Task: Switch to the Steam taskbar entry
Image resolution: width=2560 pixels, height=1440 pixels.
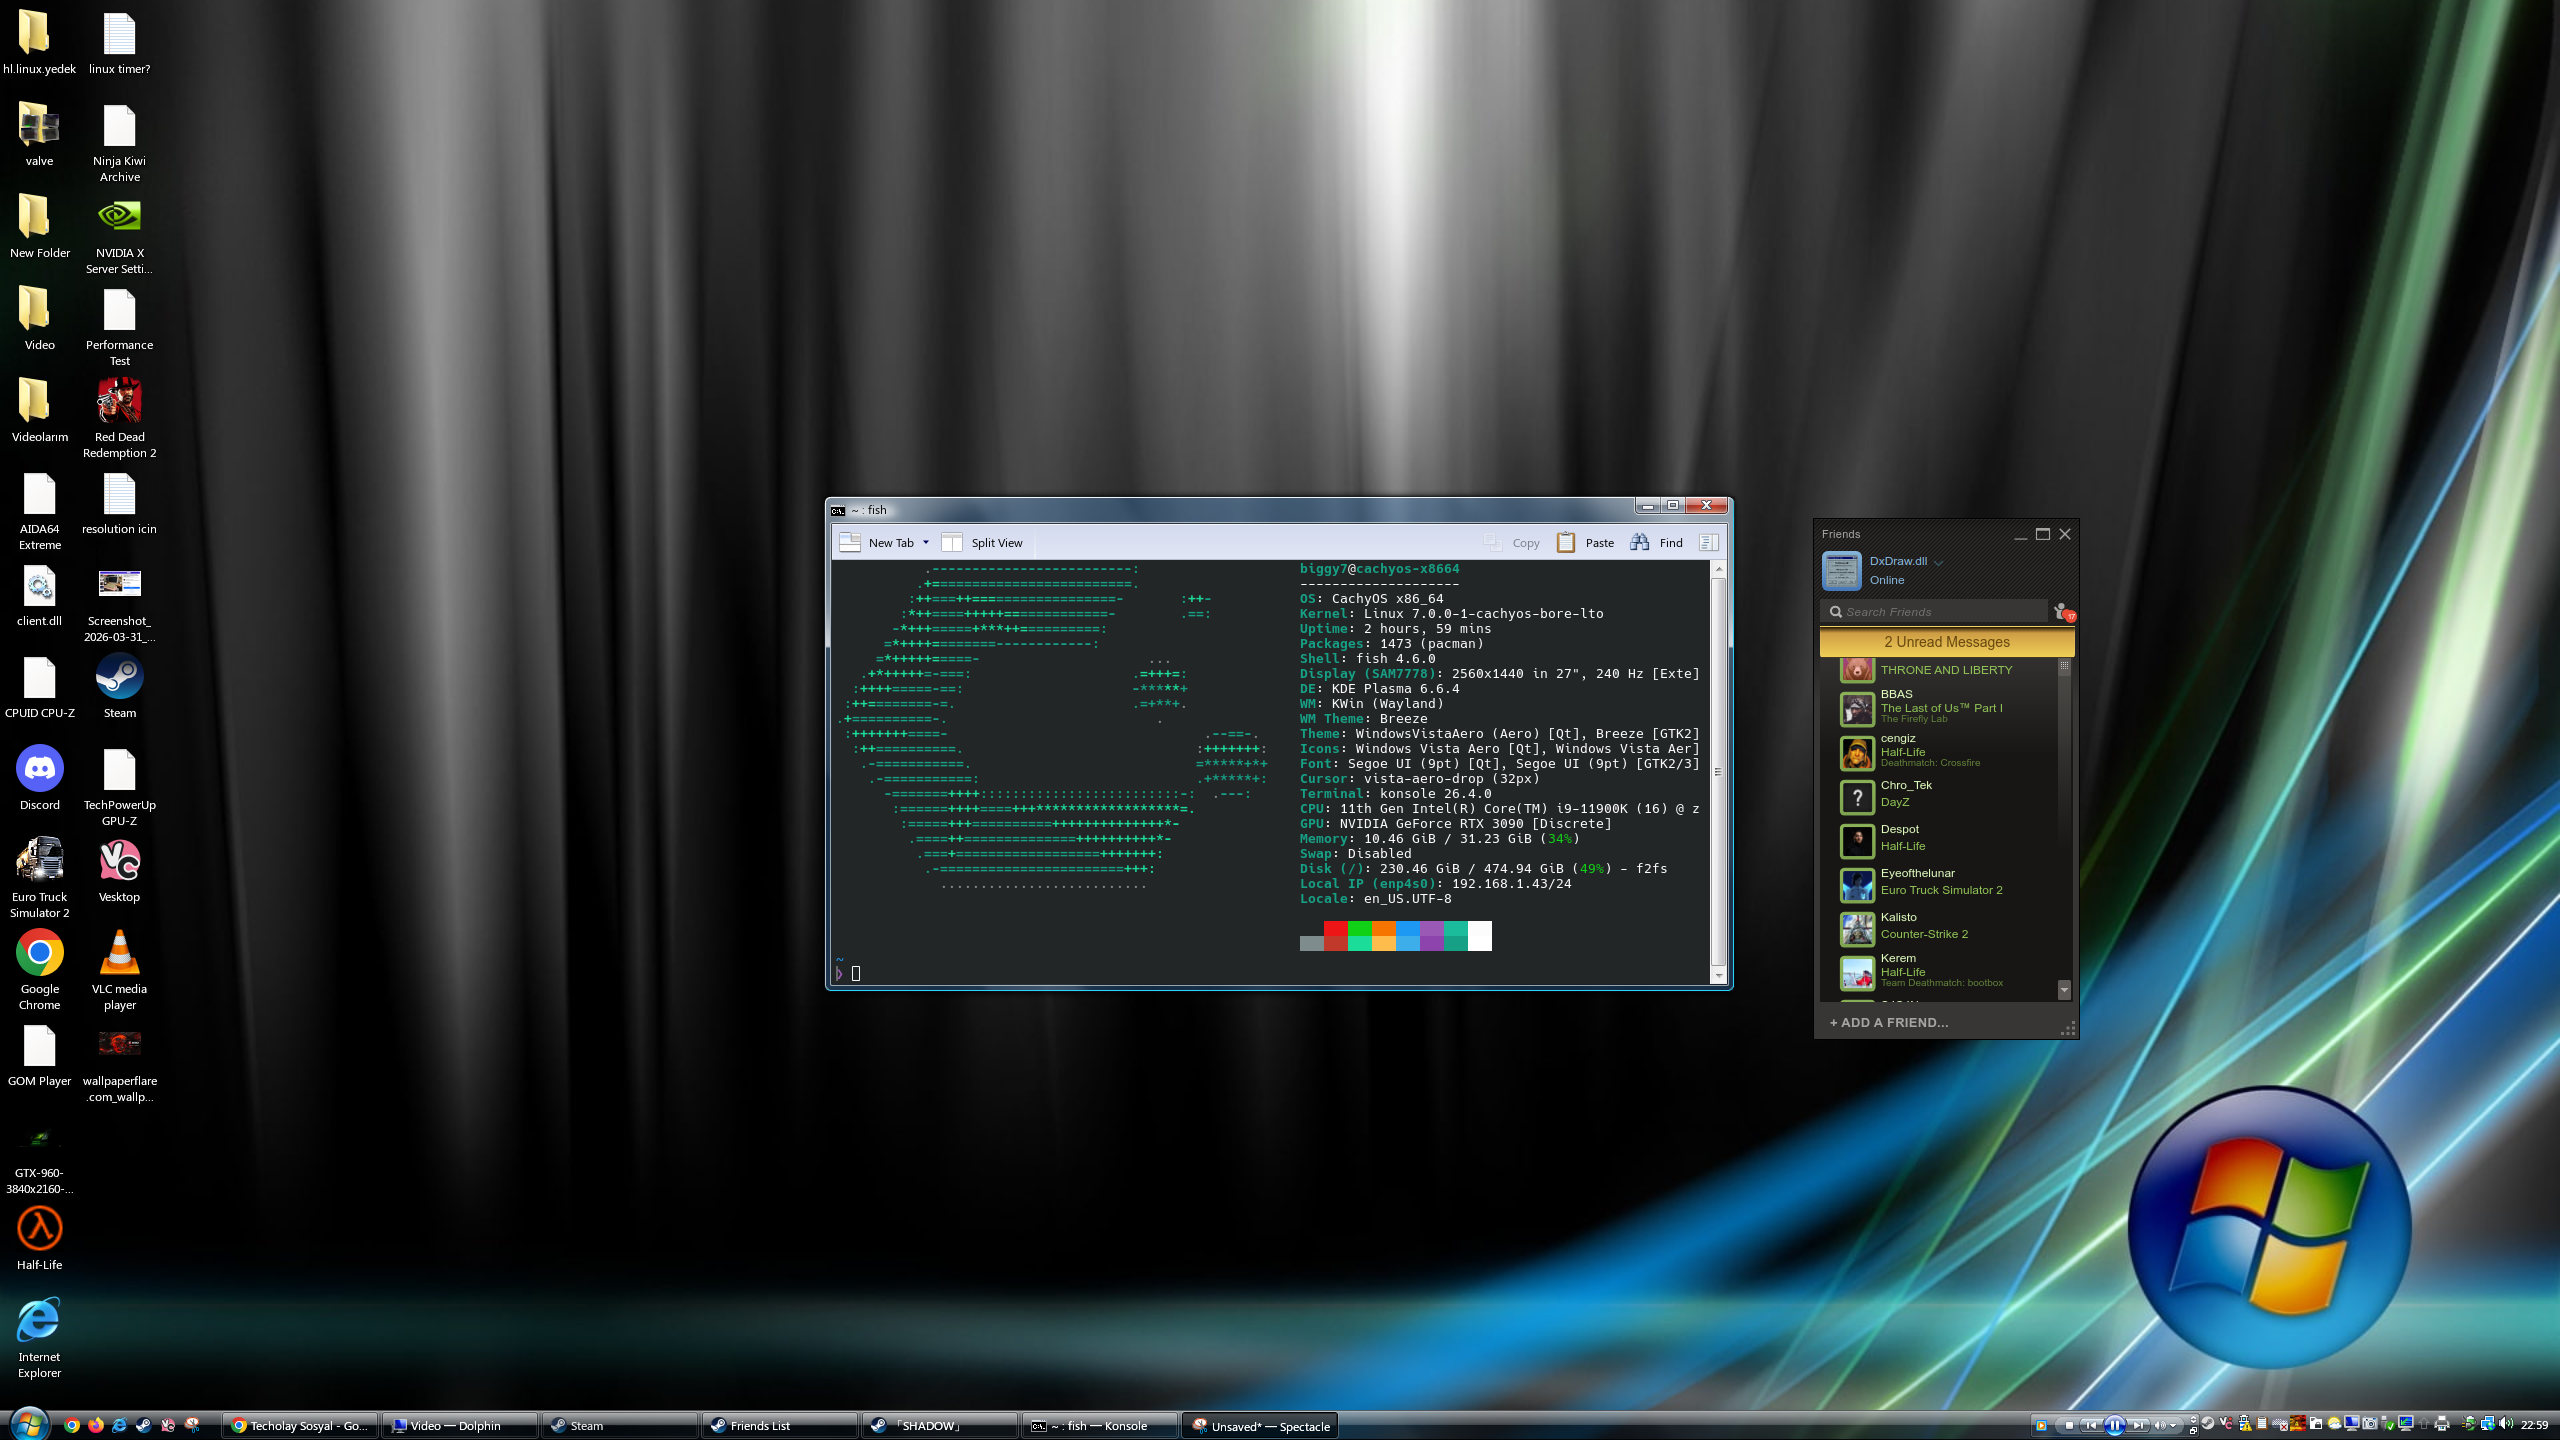Action: [x=620, y=1426]
